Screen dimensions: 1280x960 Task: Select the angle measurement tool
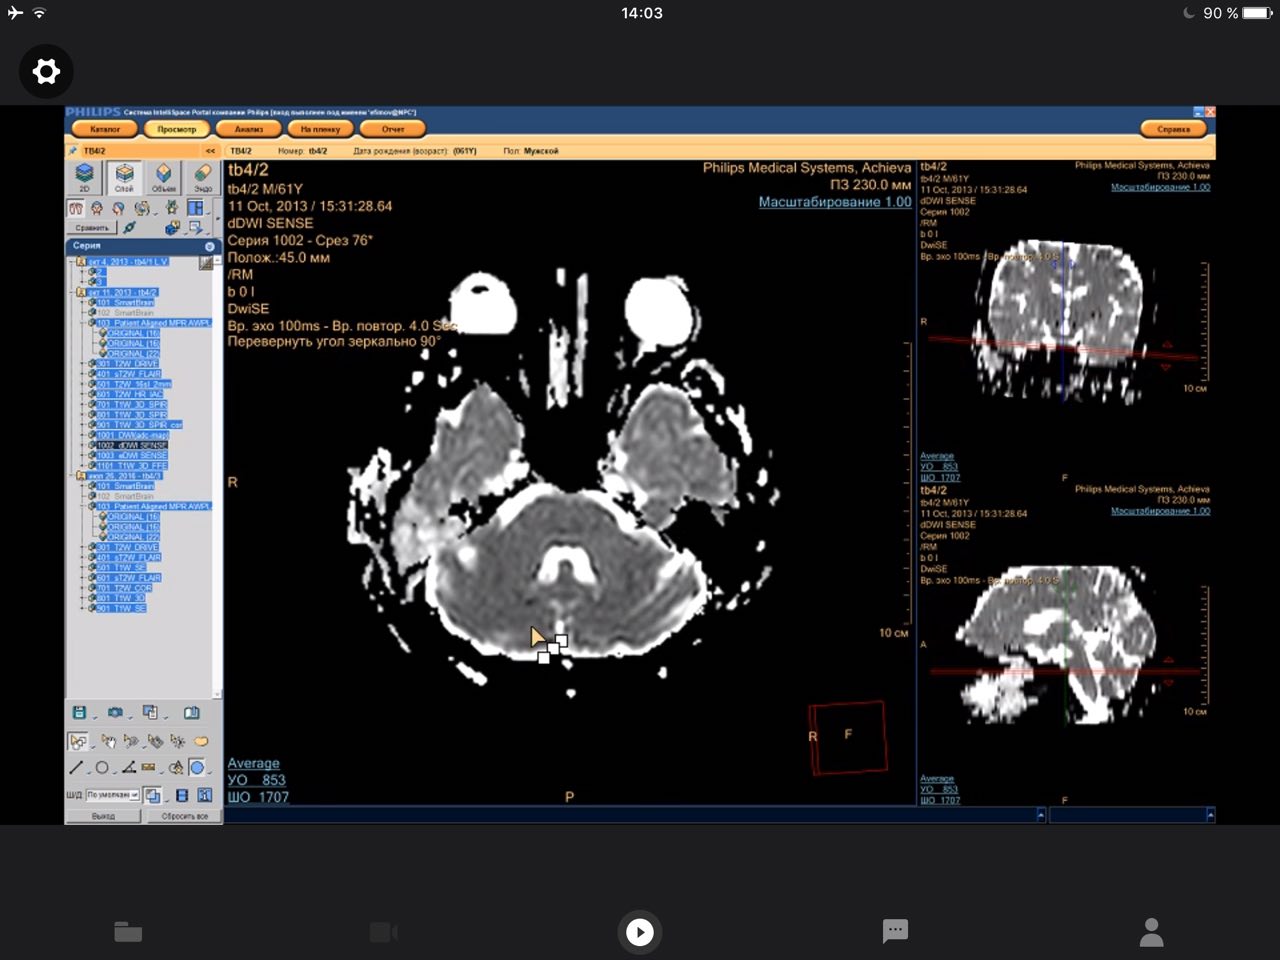(x=129, y=767)
